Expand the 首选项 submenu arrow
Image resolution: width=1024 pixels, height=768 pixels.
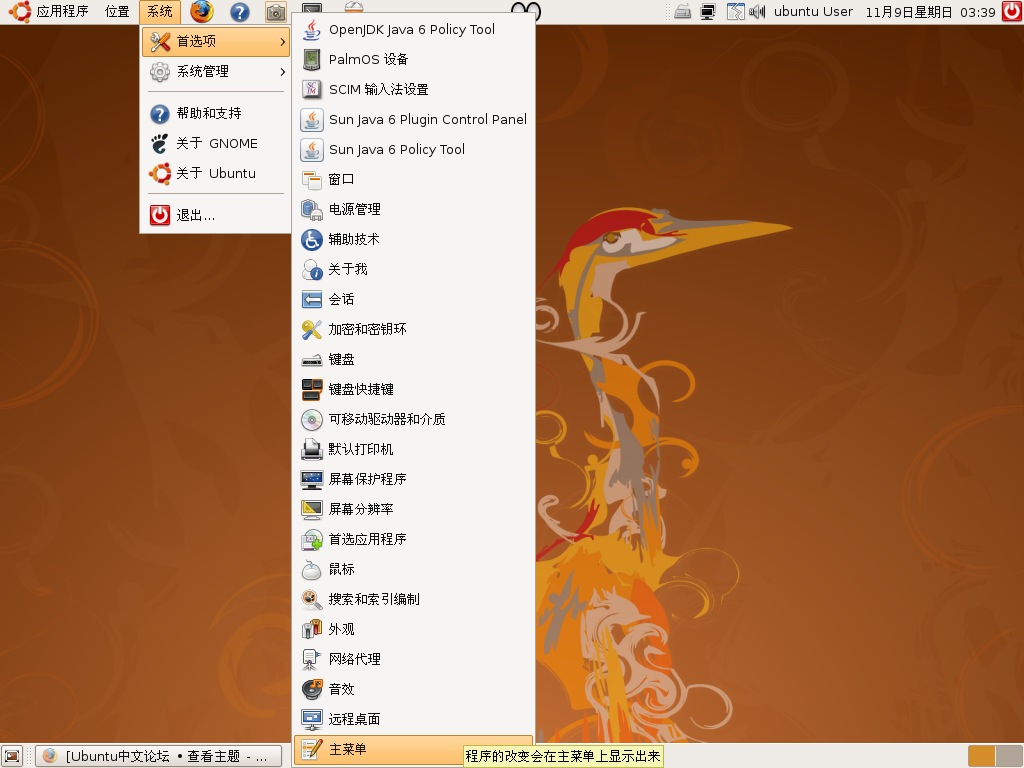pos(282,42)
